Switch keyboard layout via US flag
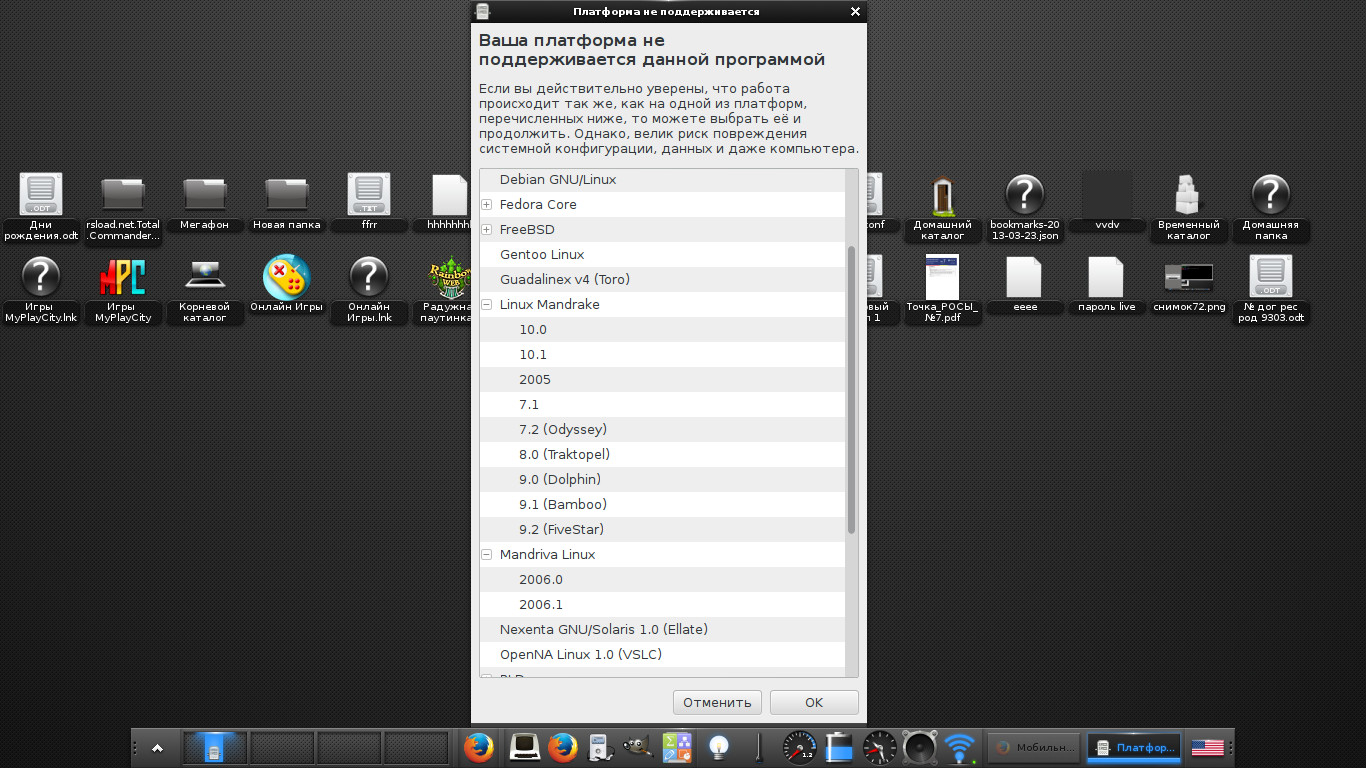The image size is (1366, 768). [x=1208, y=747]
